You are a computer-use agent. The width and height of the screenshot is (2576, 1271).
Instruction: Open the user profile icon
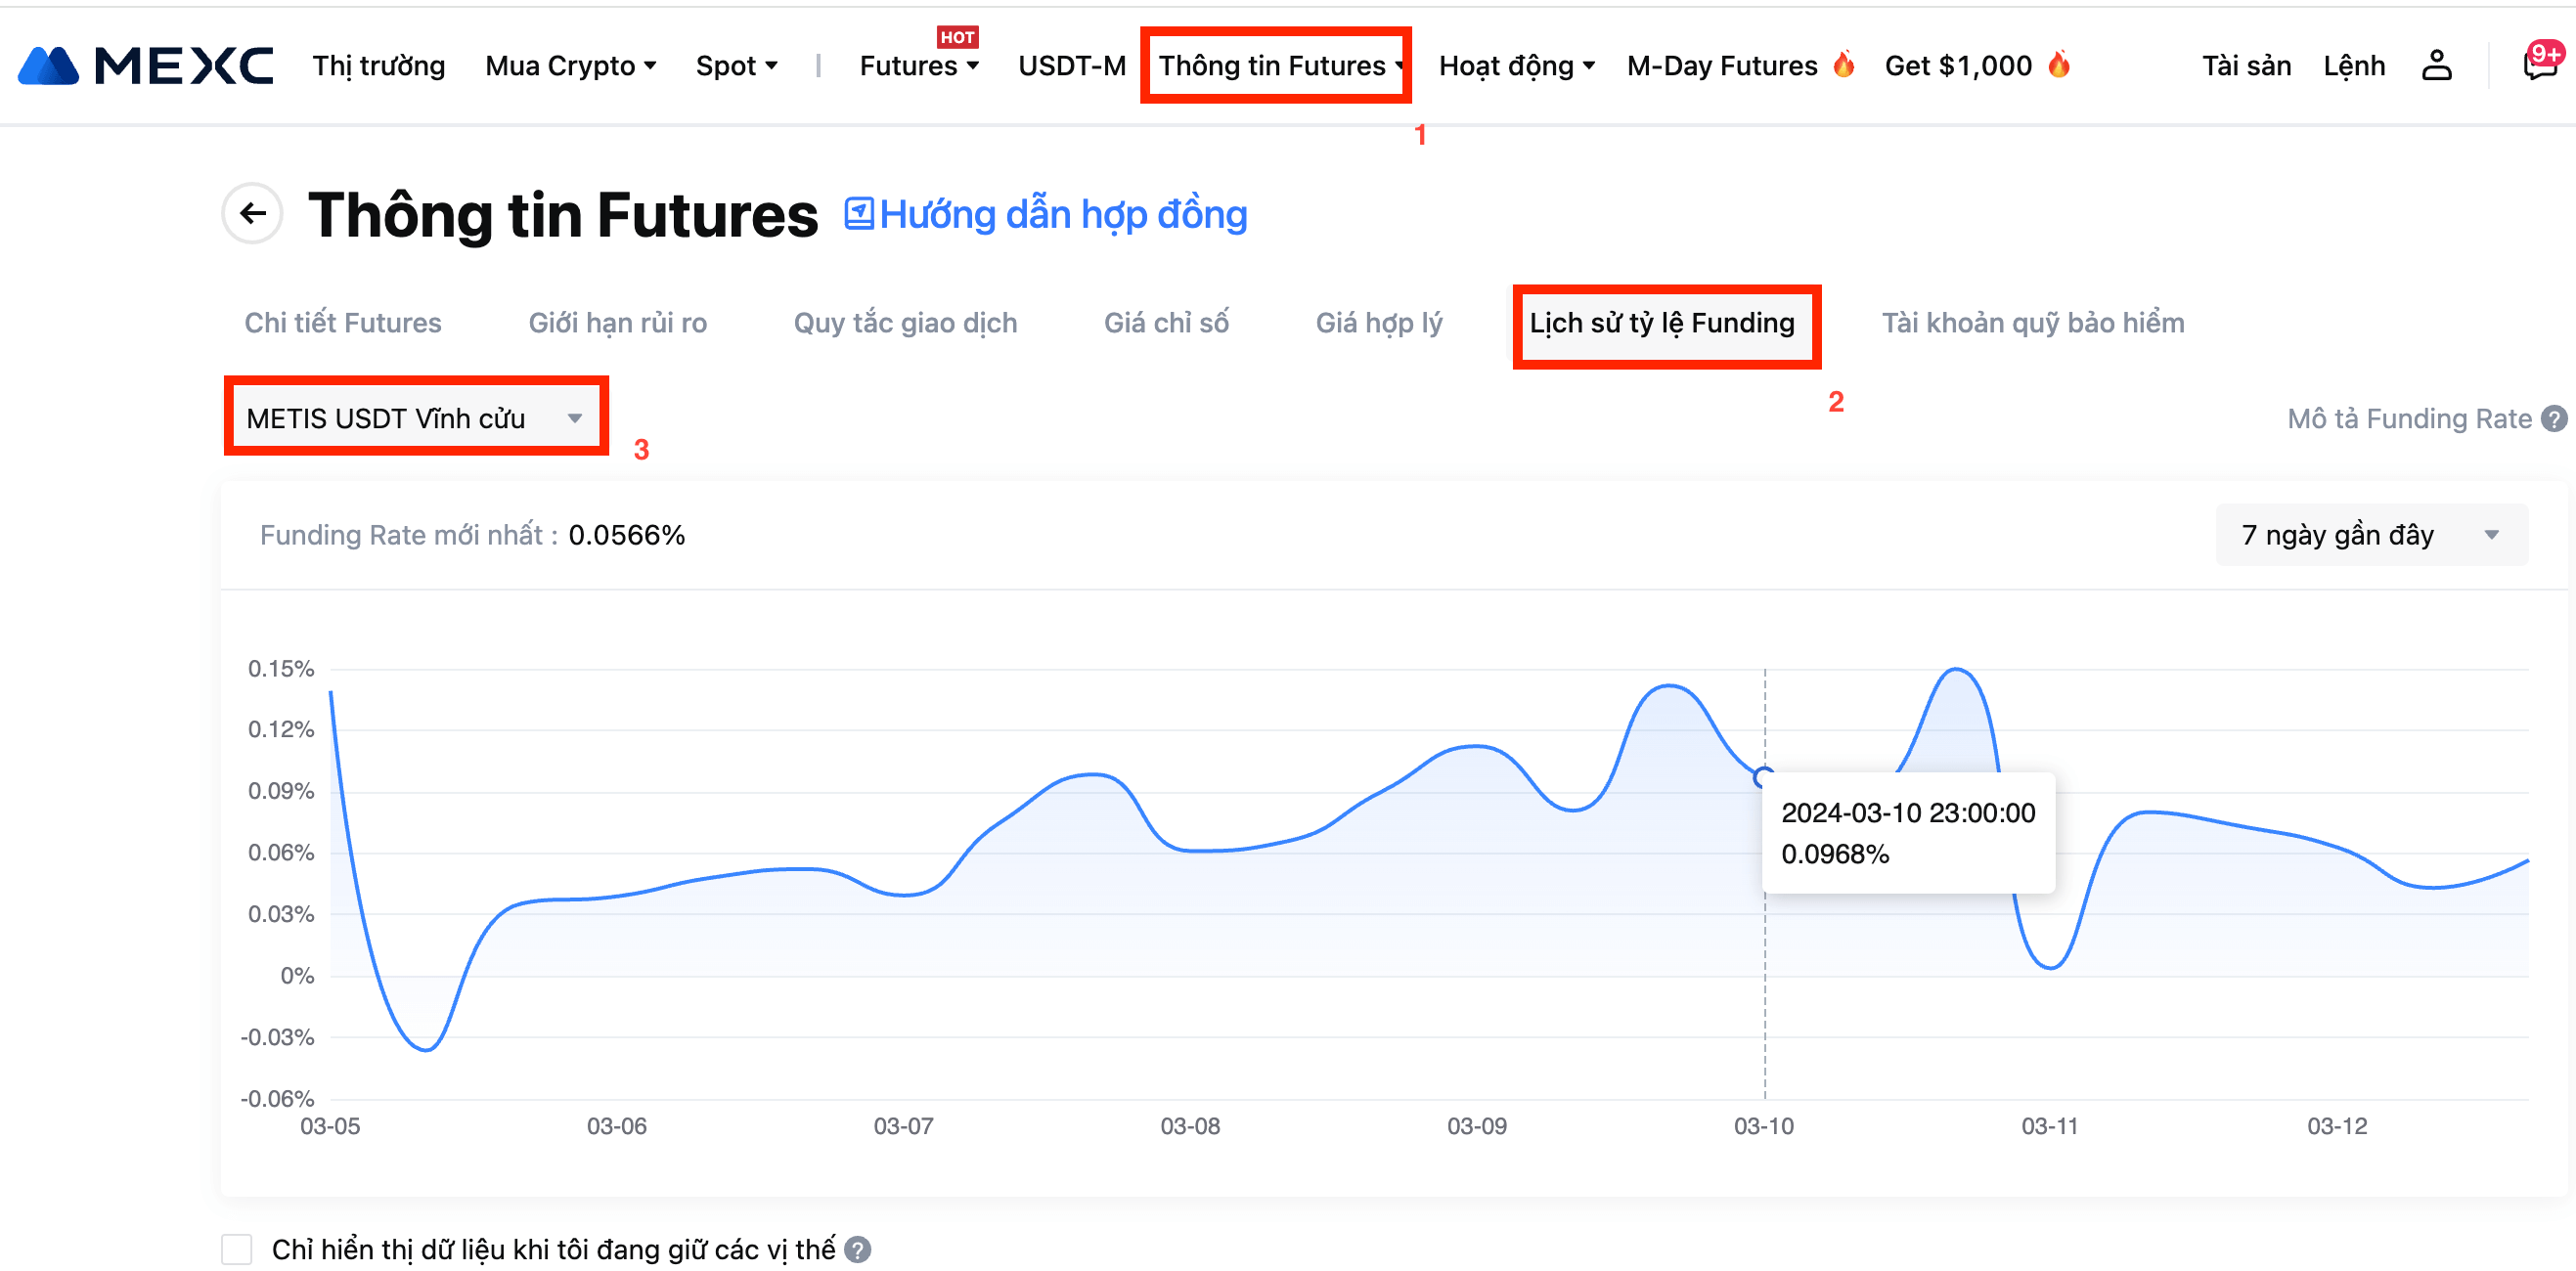(2436, 66)
